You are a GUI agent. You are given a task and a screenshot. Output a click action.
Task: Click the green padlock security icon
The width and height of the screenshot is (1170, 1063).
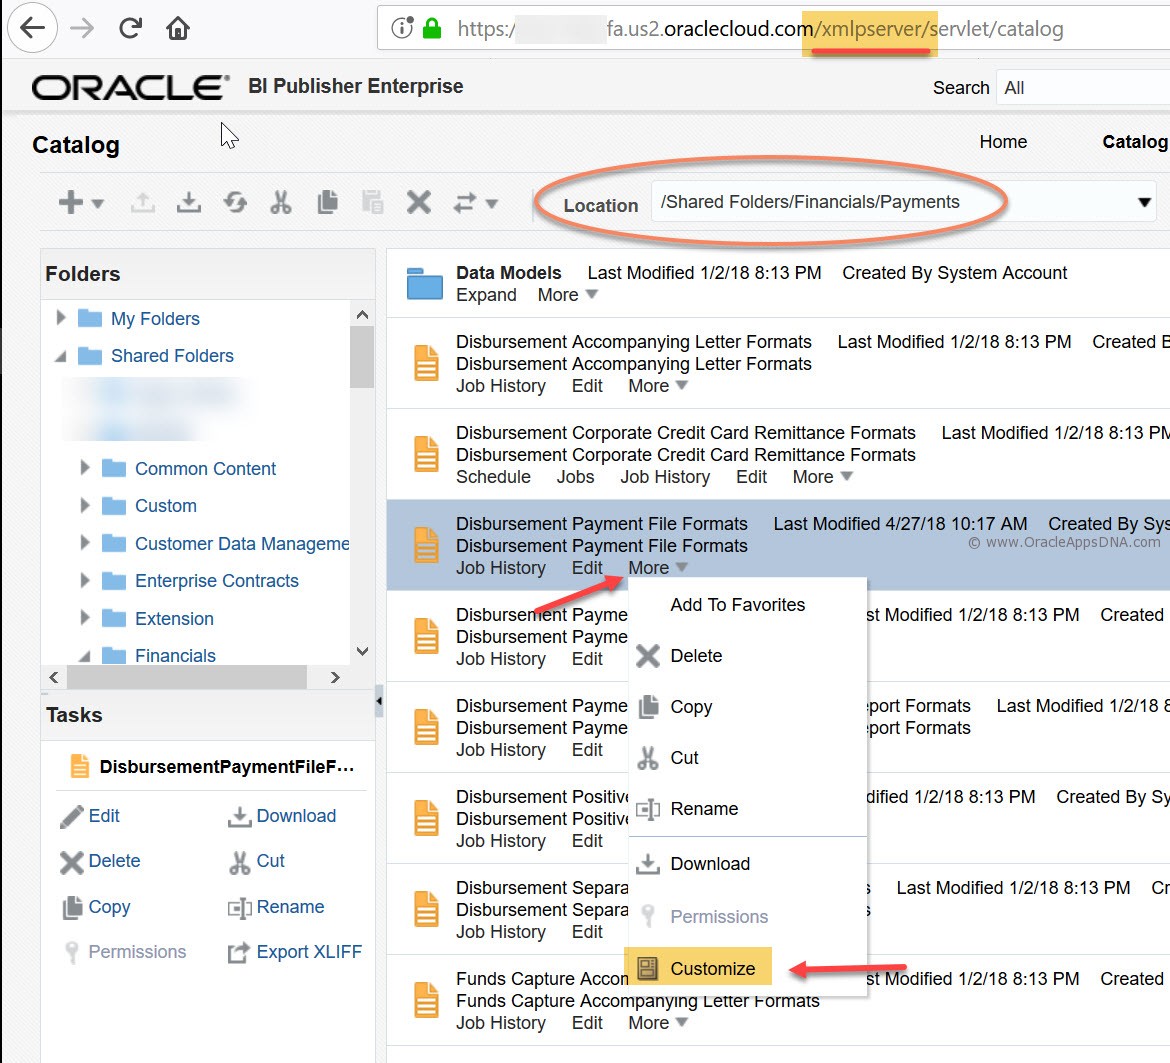click(x=432, y=28)
